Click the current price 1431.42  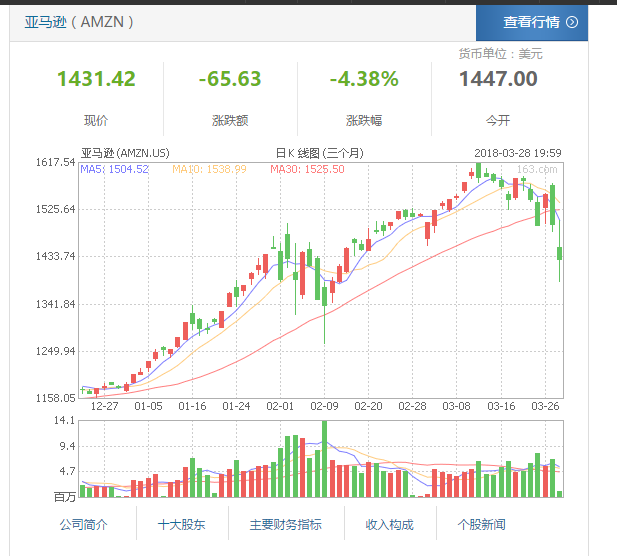[x=96, y=79]
